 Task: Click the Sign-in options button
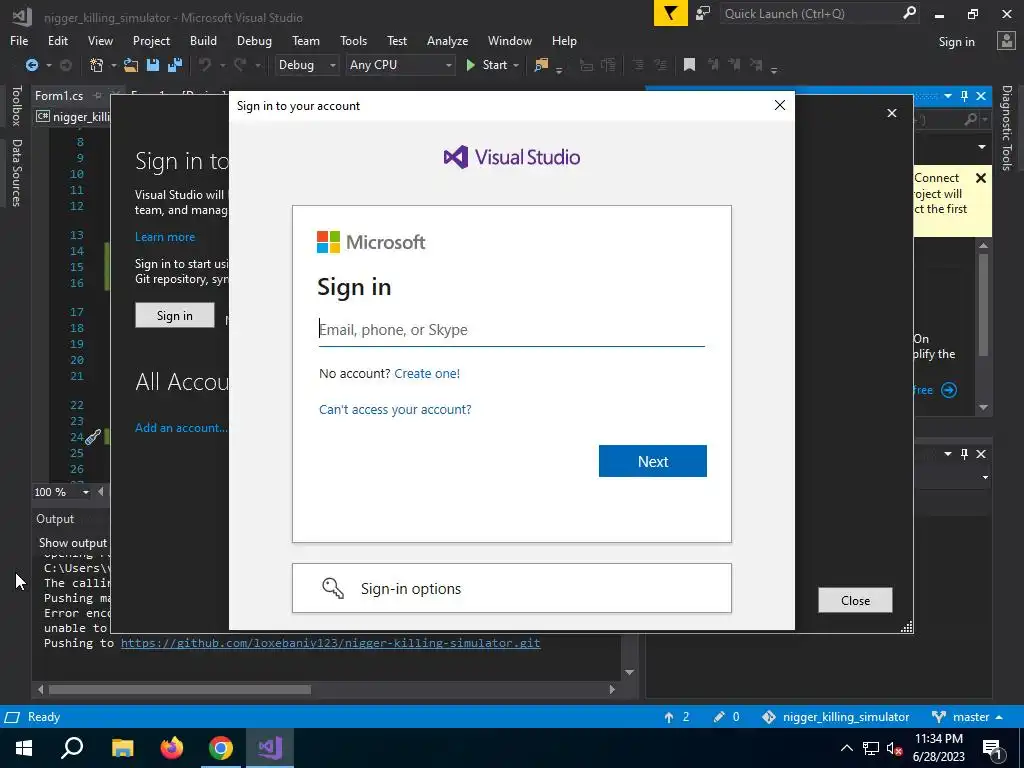tap(511, 588)
